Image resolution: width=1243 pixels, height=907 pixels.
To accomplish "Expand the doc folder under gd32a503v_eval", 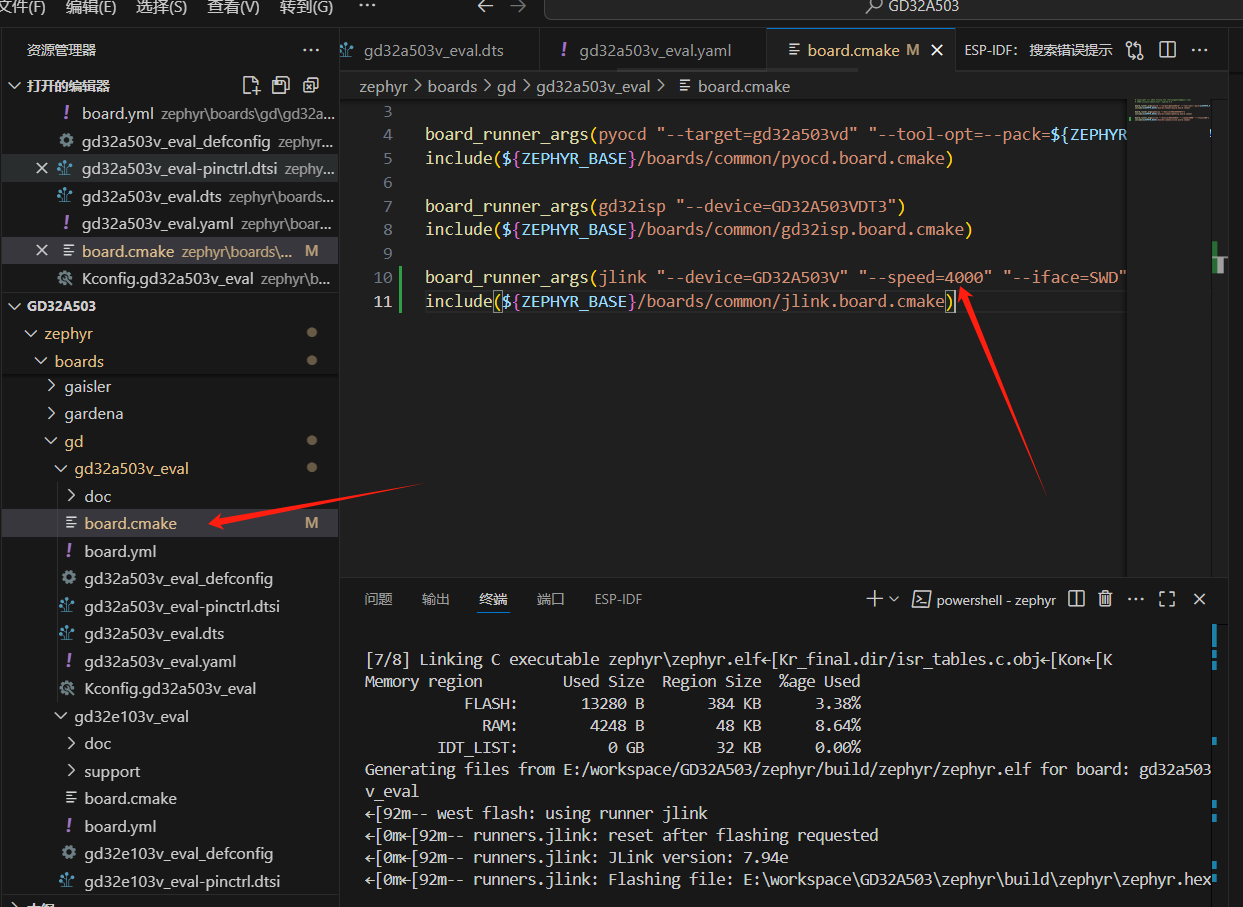I will click(x=71, y=496).
